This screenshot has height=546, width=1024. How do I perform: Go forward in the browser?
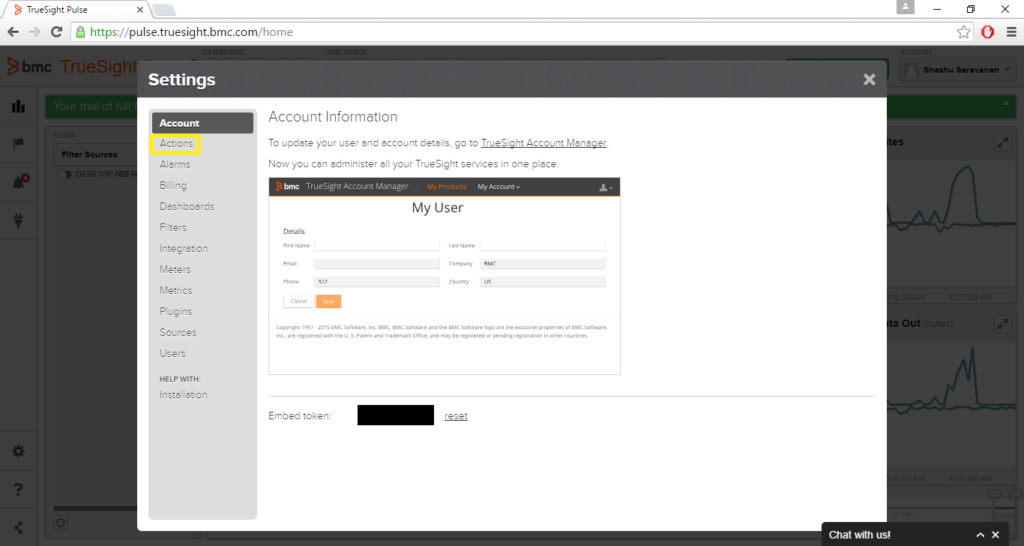(x=35, y=32)
